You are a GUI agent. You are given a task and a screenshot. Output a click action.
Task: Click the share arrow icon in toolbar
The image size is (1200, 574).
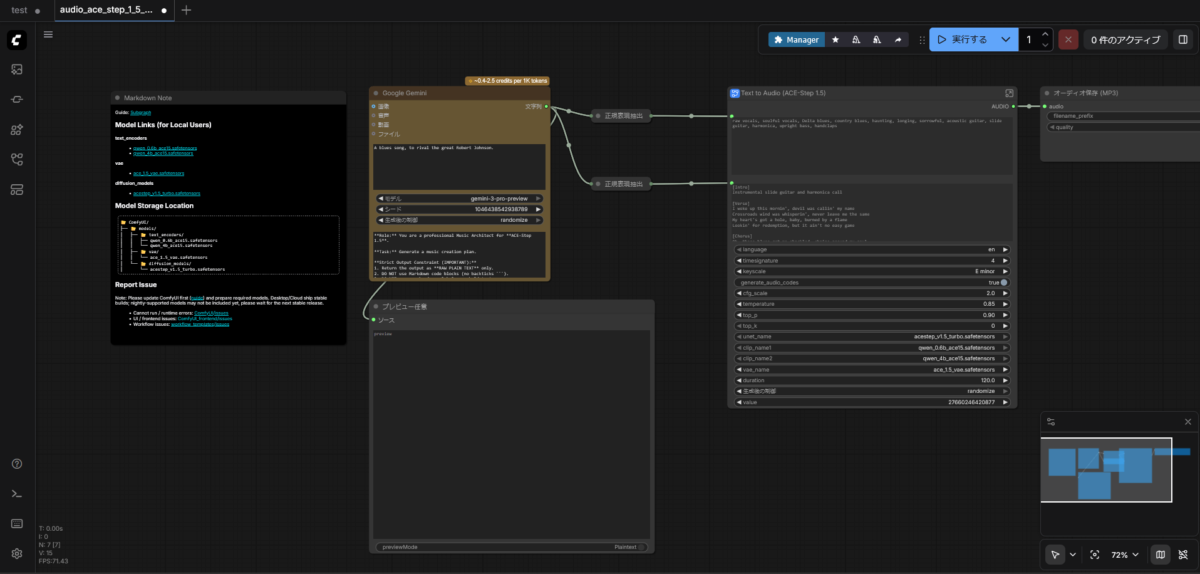[x=897, y=40]
